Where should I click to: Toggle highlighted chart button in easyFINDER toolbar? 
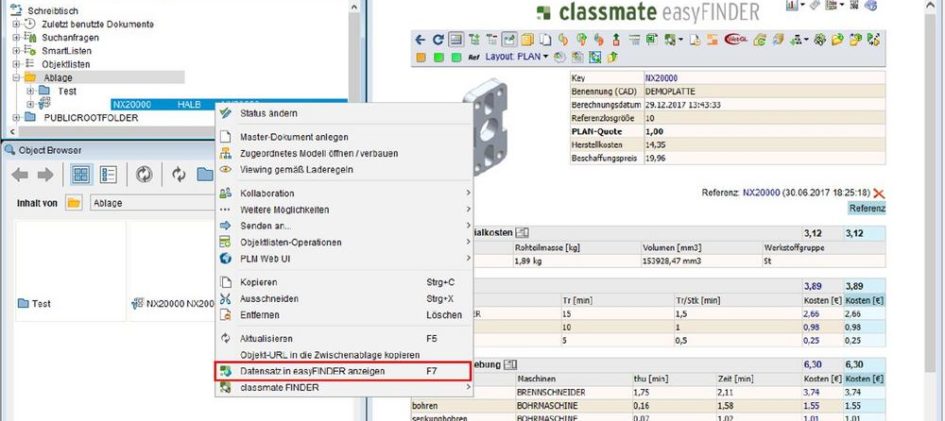509,40
